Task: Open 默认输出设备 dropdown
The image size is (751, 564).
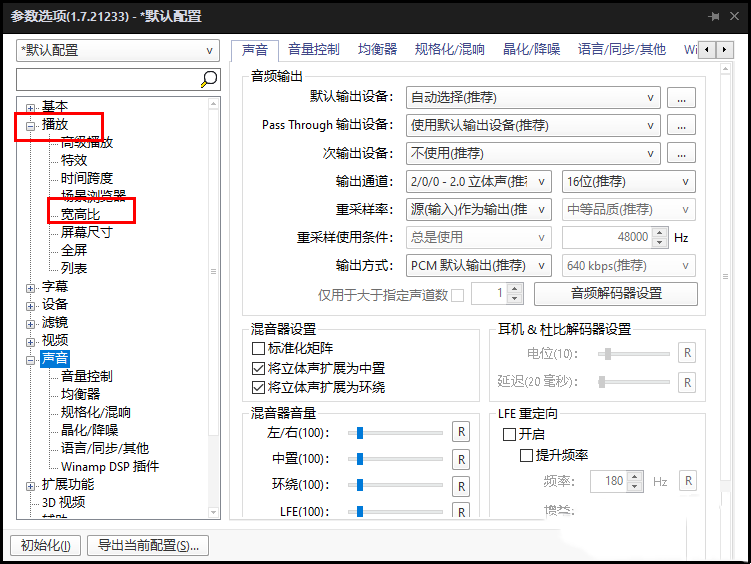Action: tap(533, 98)
